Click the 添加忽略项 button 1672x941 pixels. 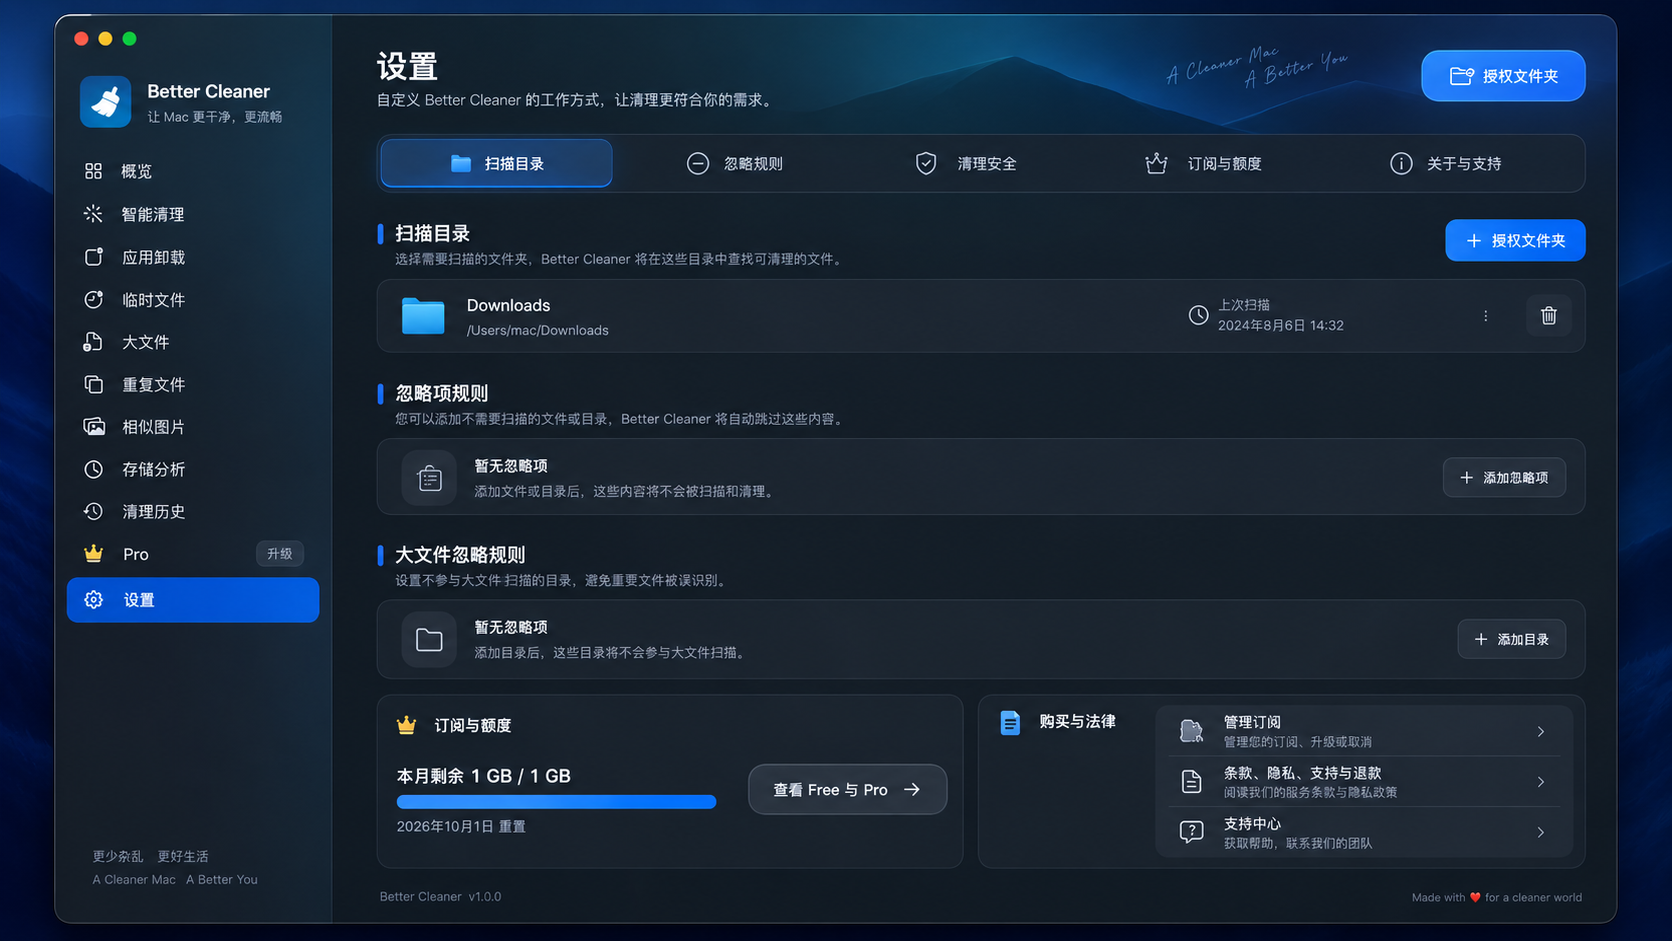(1504, 478)
